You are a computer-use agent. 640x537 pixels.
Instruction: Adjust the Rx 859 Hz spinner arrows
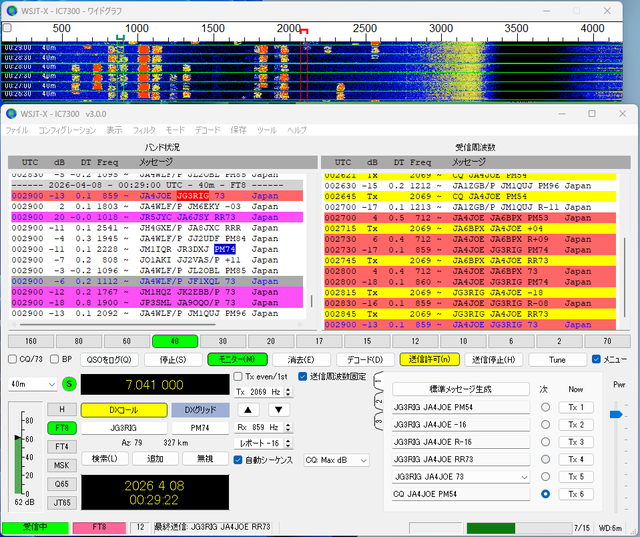tap(288, 427)
